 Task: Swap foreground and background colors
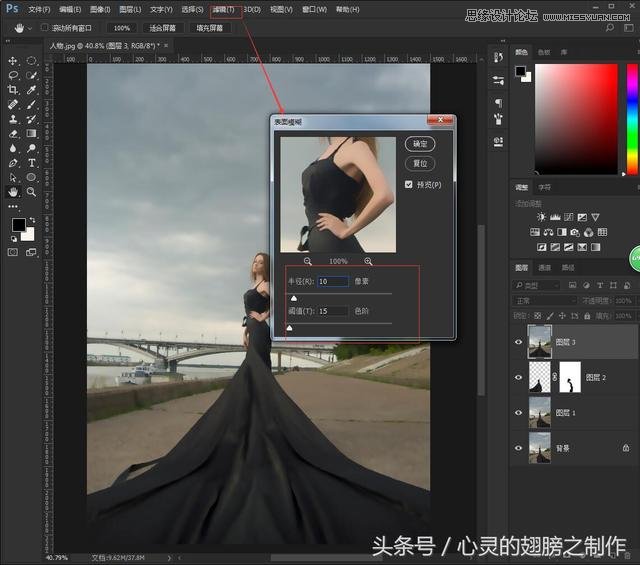pos(32,220)
